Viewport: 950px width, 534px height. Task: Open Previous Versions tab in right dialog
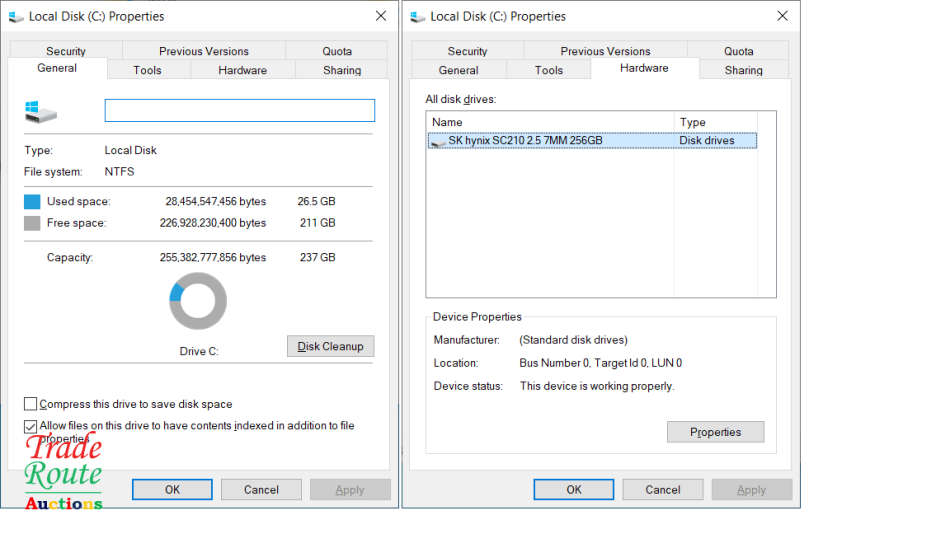(x=605, y=51)
